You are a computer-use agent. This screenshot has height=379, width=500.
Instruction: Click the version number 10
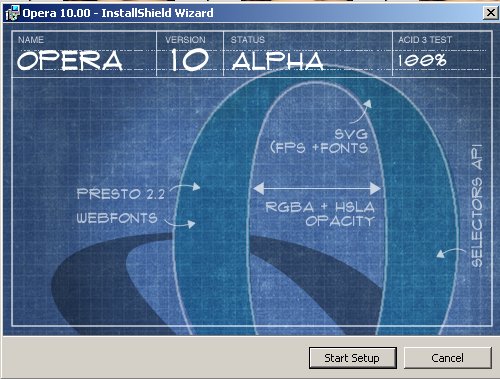pos(189,60)
